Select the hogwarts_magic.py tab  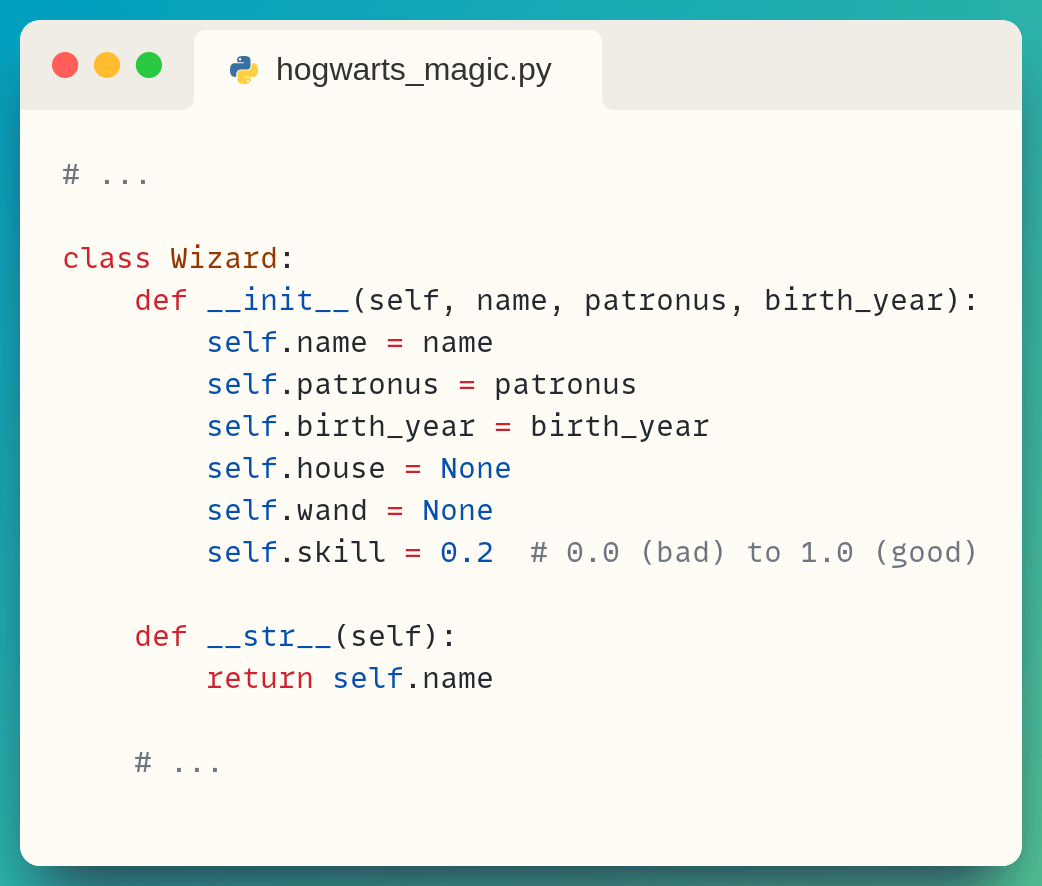pyautogui.click(x=398, y=70)
